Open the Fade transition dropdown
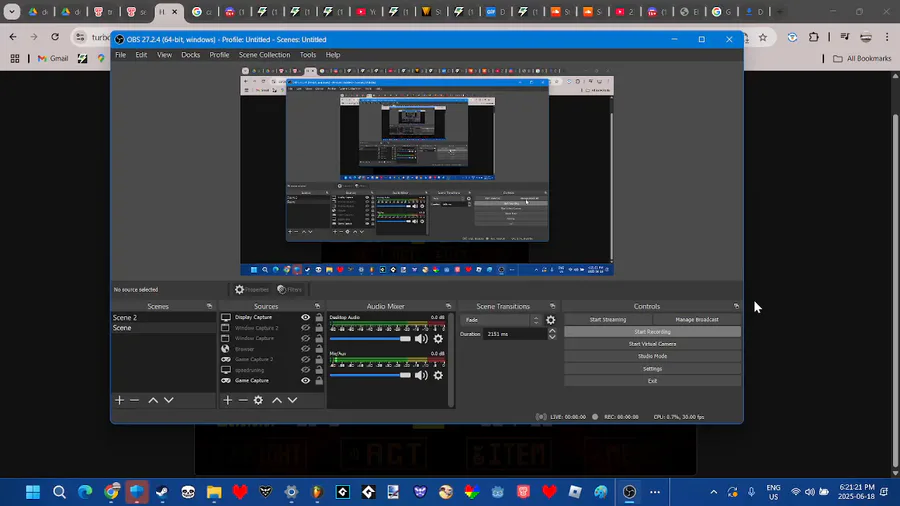900x506 pixels. pos(502,320)
